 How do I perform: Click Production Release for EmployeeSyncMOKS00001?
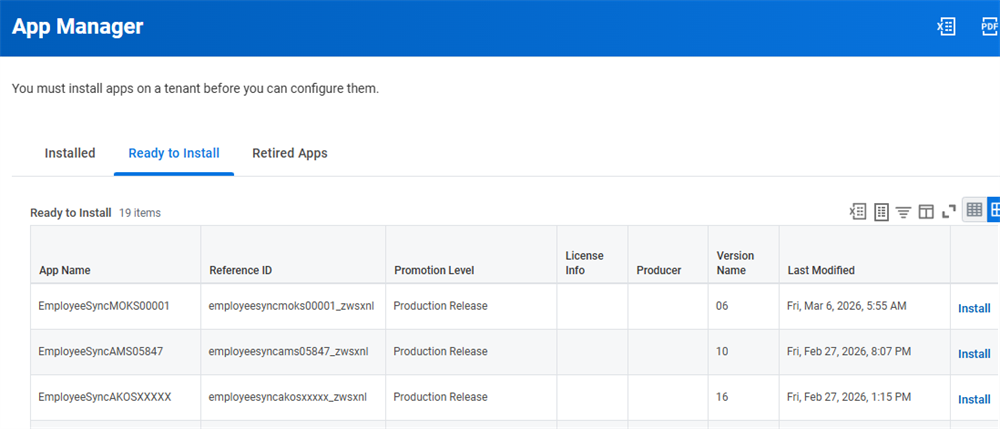click(x=440, y=306)
